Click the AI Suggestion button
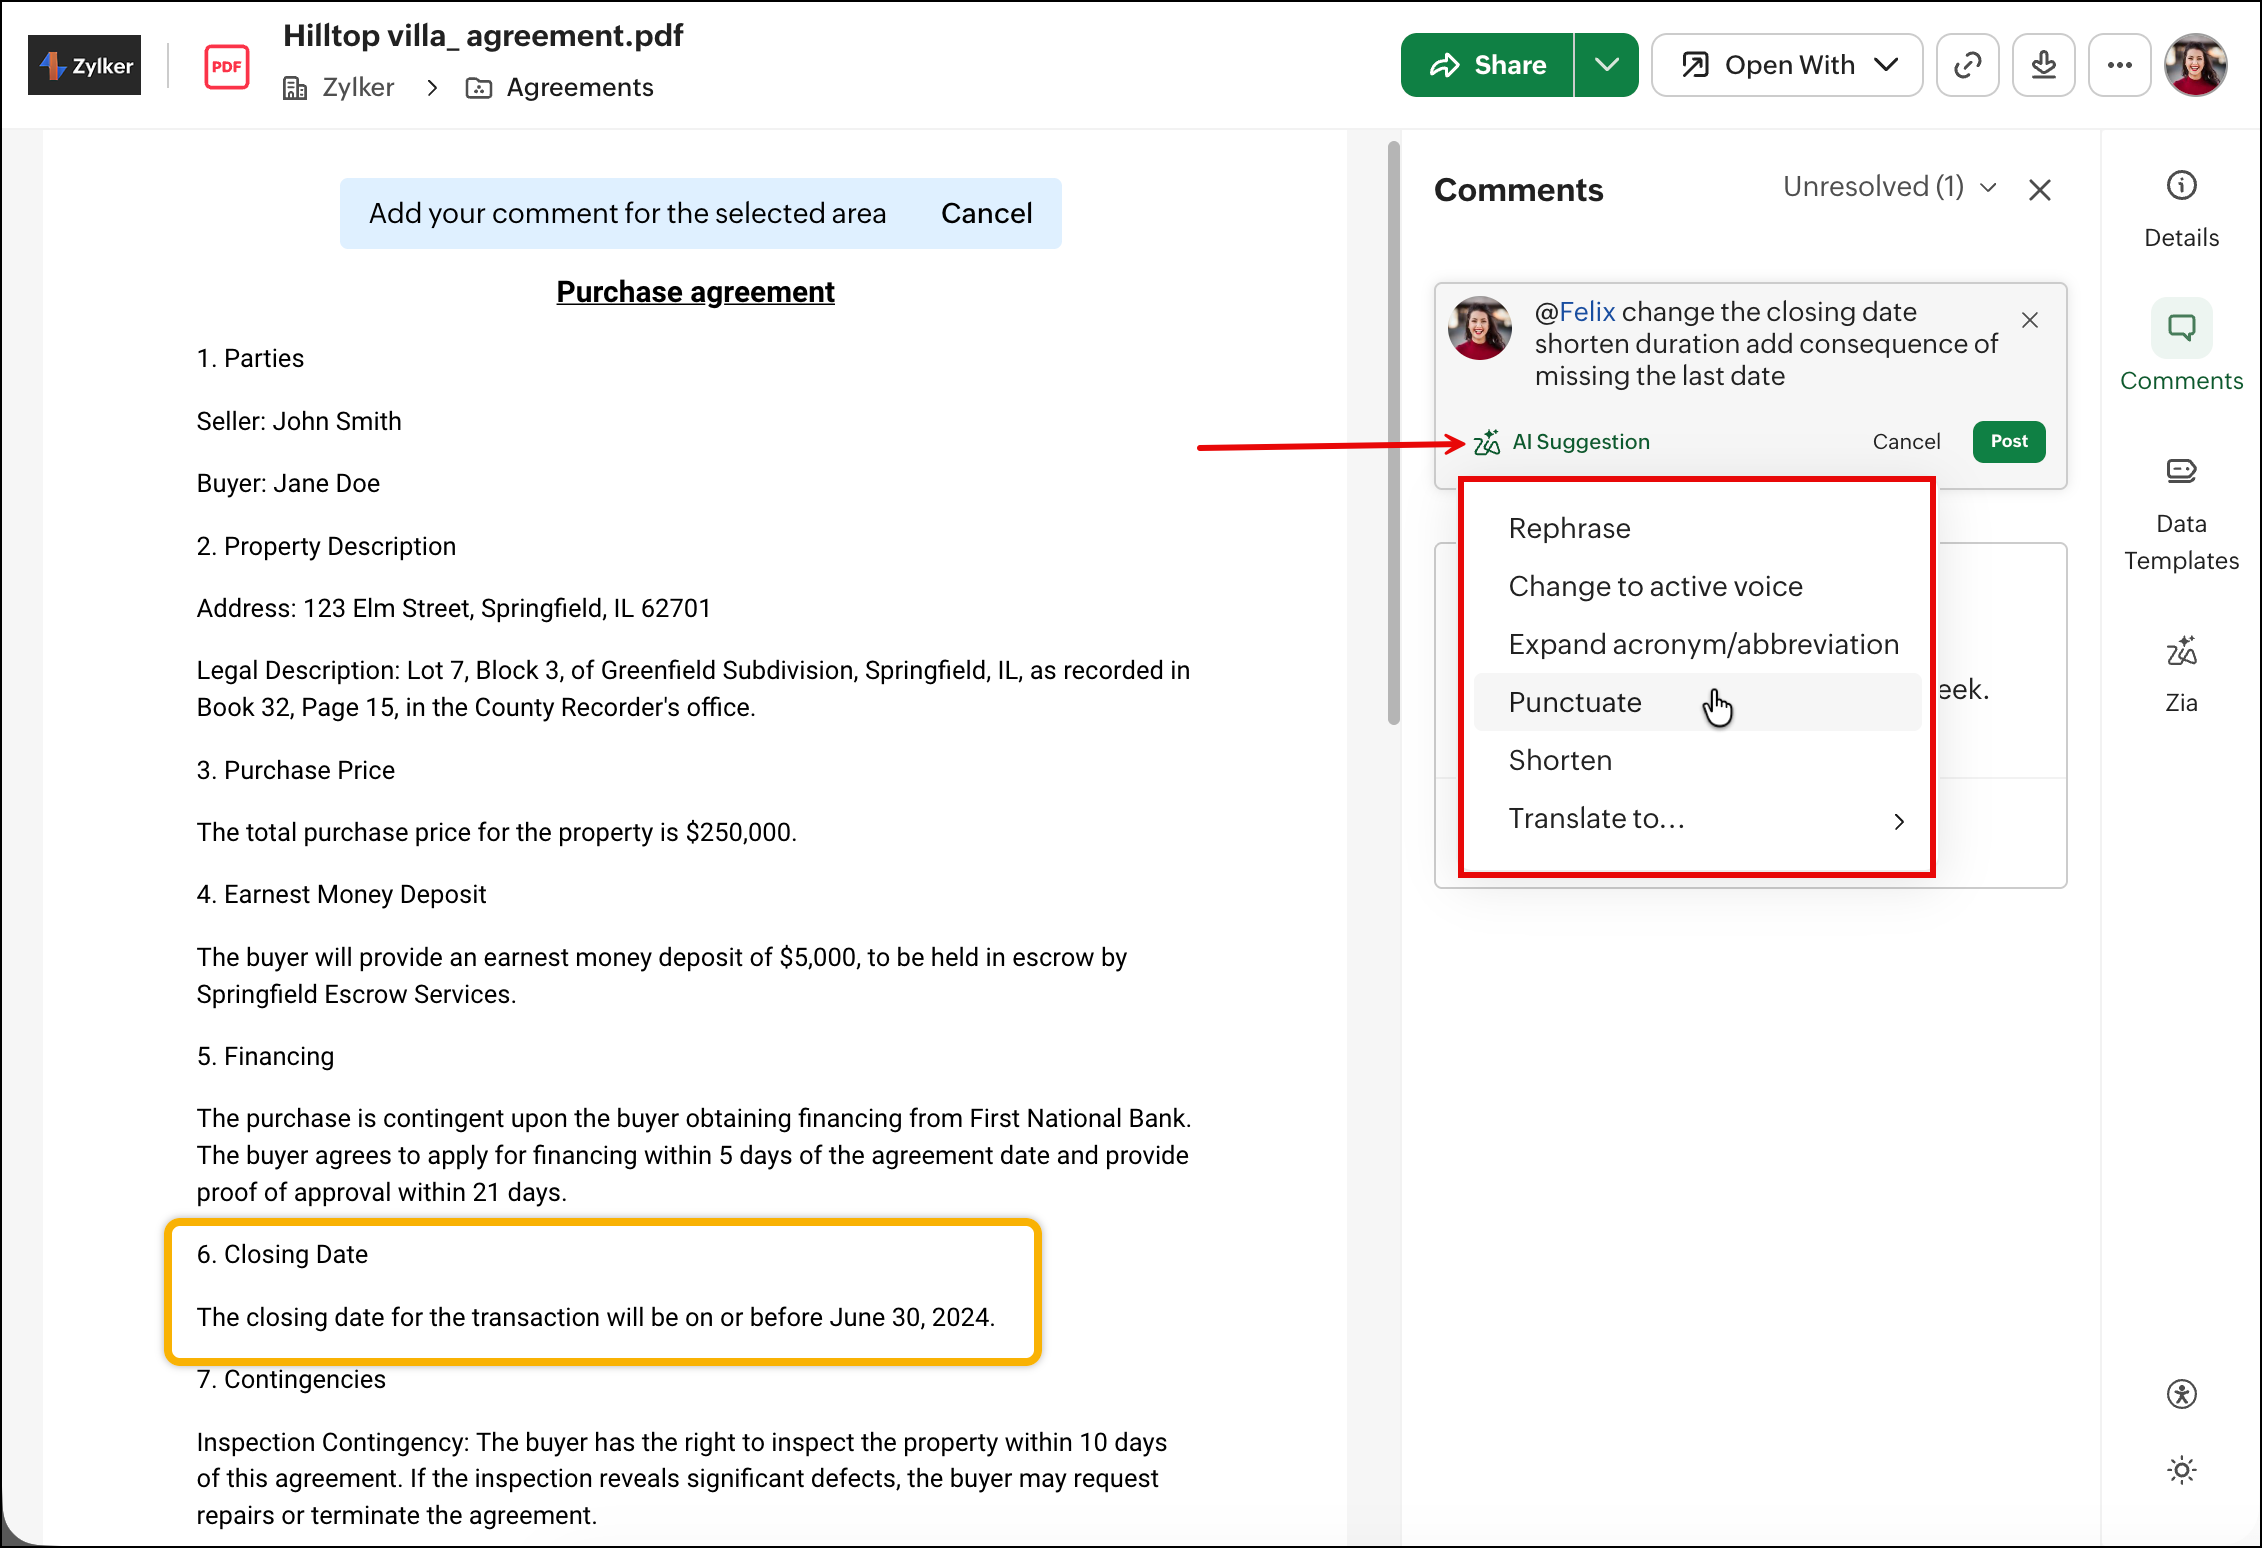 coord(1562,442)
